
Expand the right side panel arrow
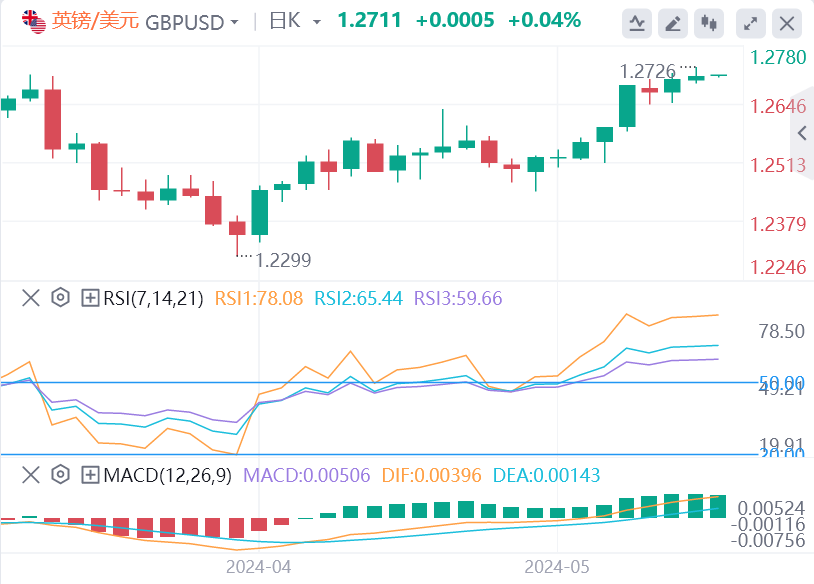point(802,133)
